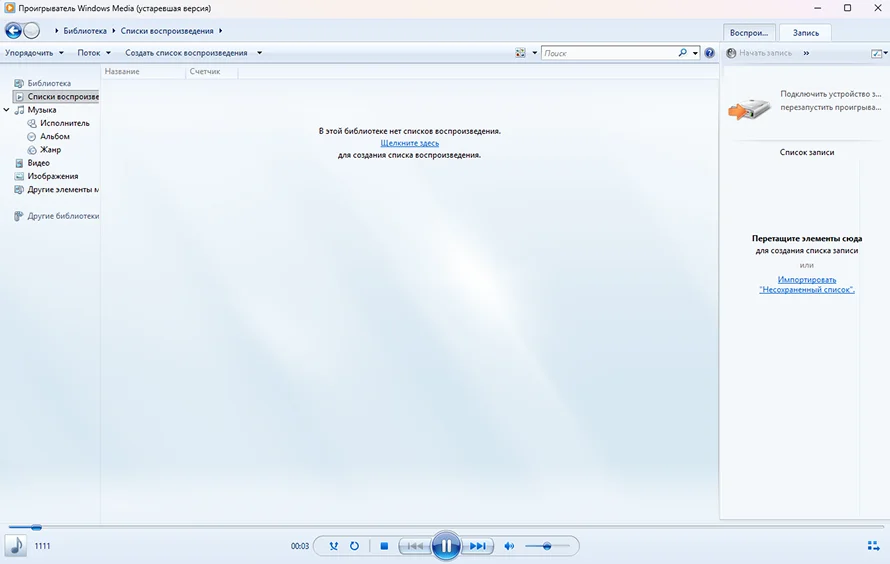Open the view options icon
This screenshot has width=890, height=564.
(520, 53)
